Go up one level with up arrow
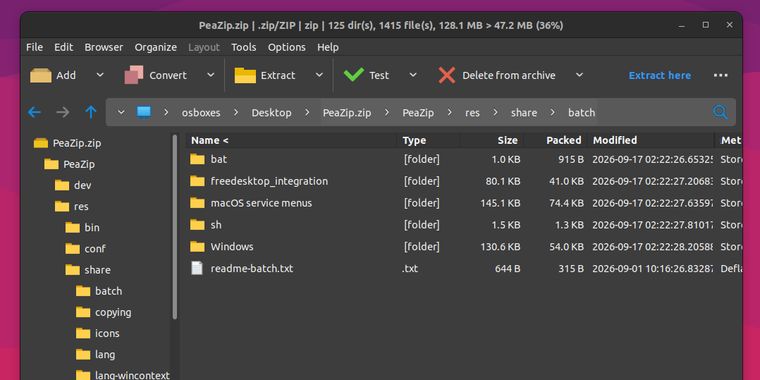 click(91, 112)
